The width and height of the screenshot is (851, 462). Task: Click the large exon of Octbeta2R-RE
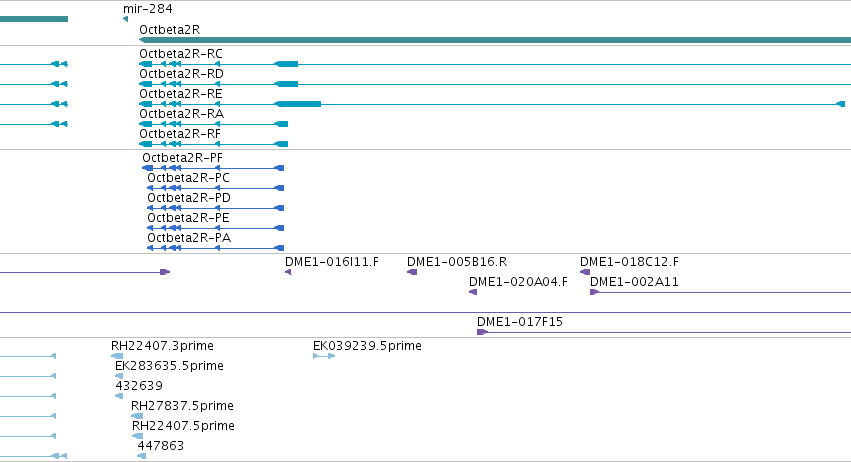point(298,104)
